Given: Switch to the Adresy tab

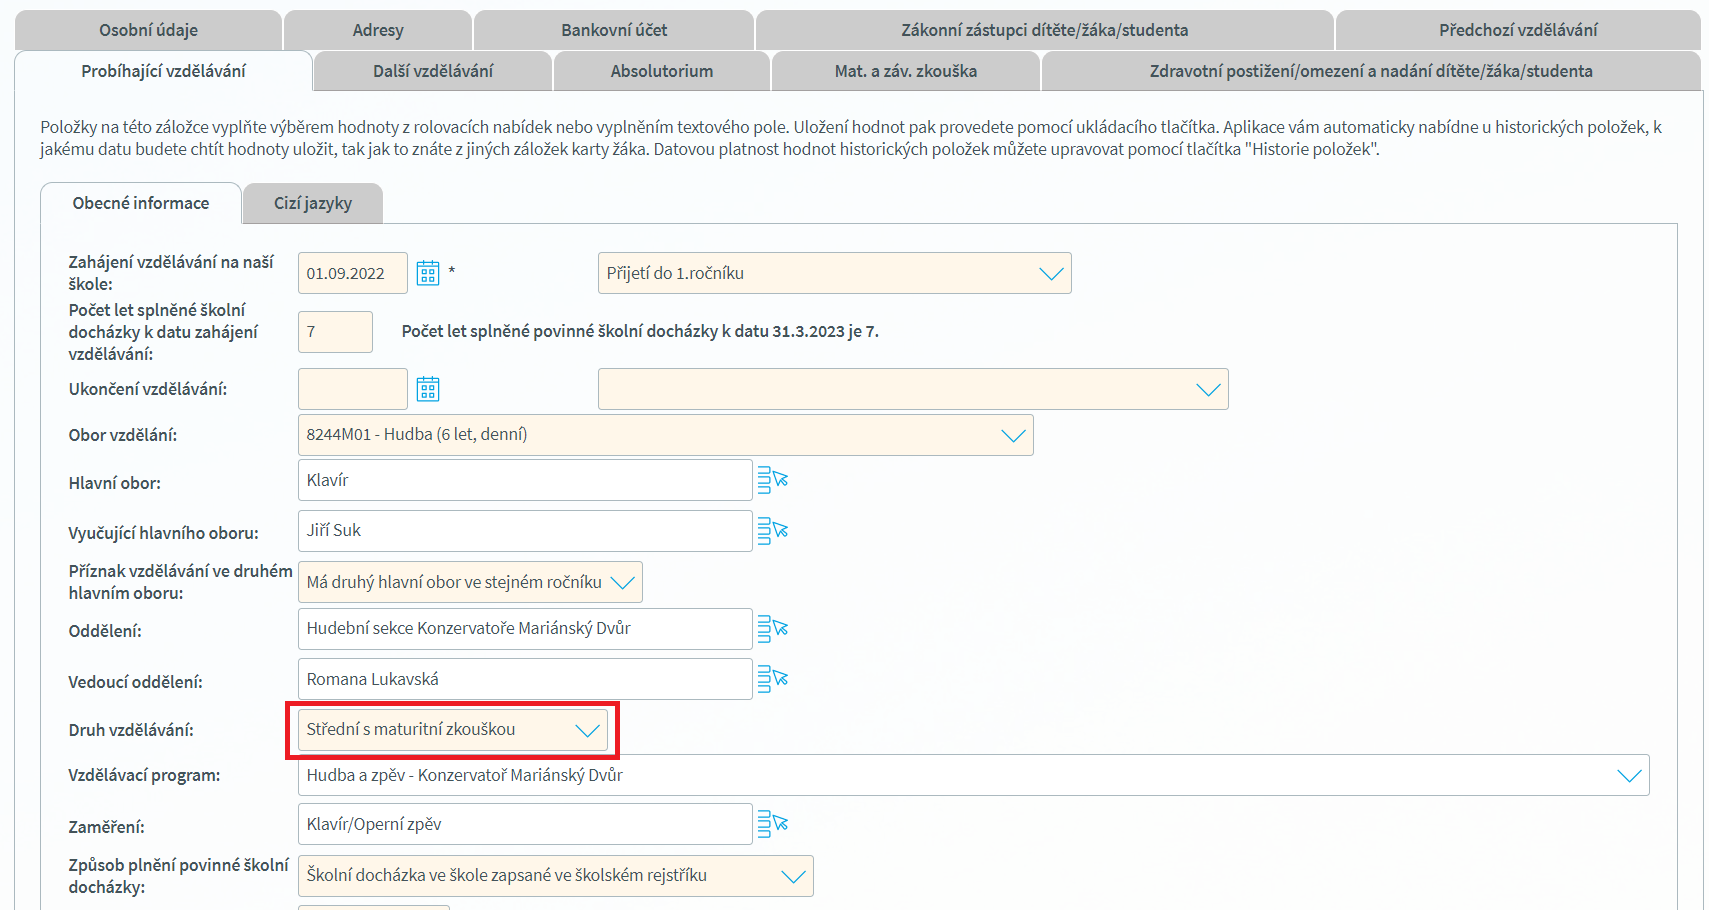Looking at the screenshot, I should click(378, 30).
